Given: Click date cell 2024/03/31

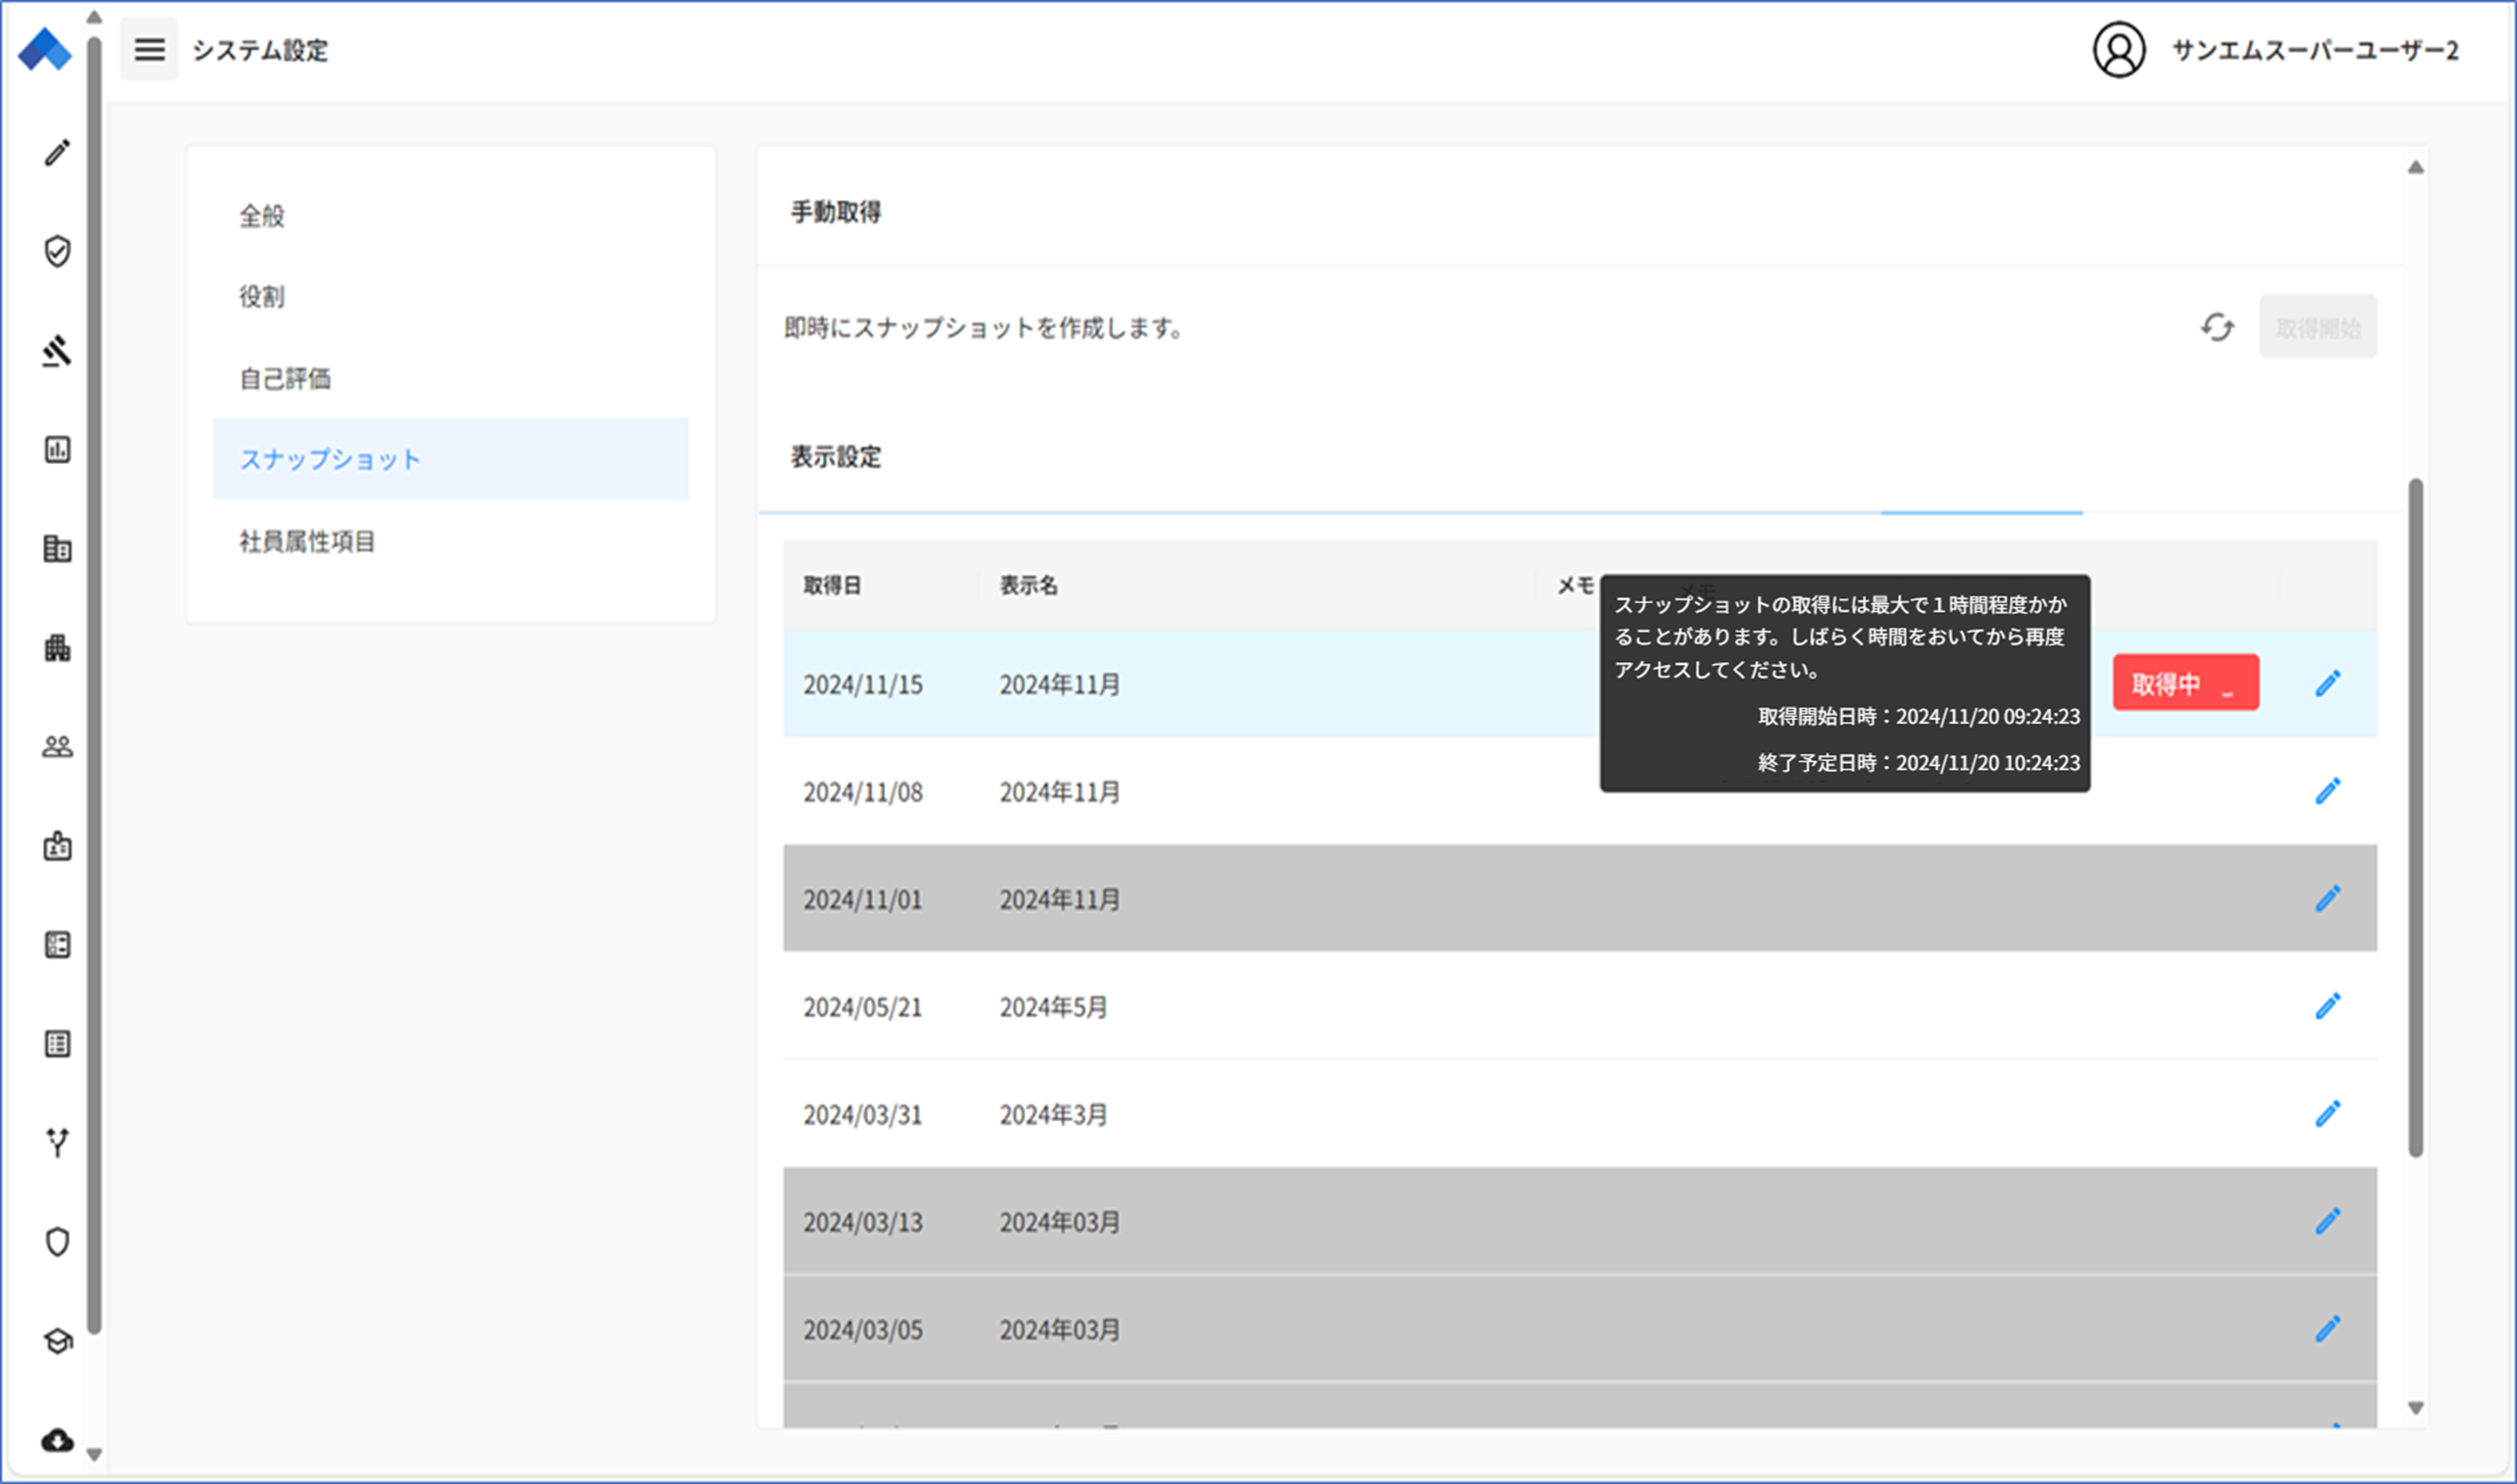Looking at the screenshot, I should tap(862, 1114).
